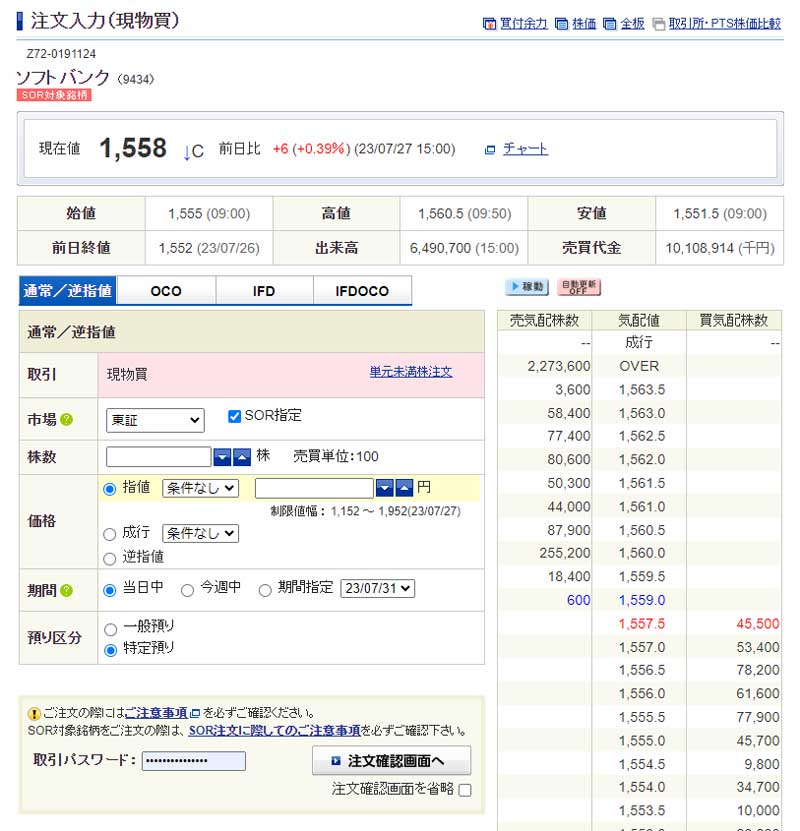Click the window icon beside 株価
This screenshot has width=800, height=831.
tap(561, 24)
